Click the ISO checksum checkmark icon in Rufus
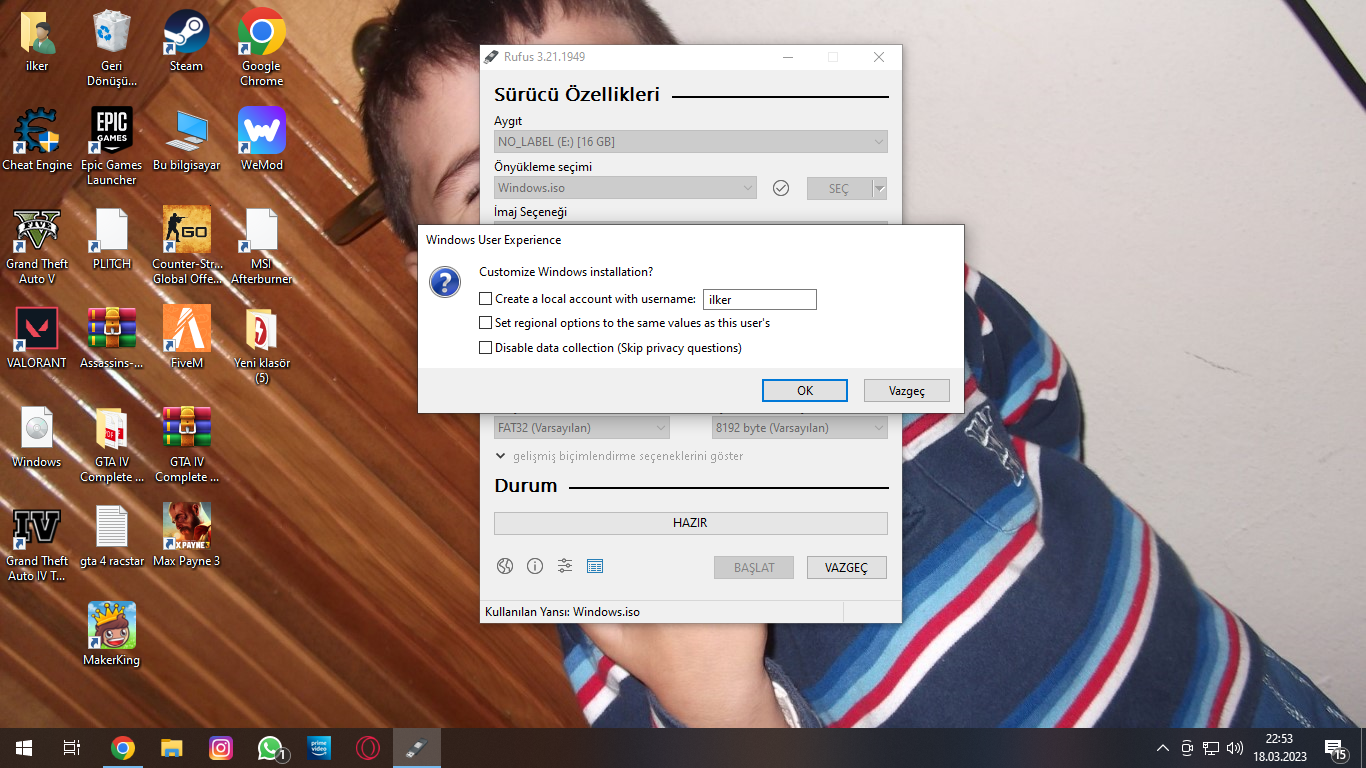1366x768 pixels. (782, 188)
